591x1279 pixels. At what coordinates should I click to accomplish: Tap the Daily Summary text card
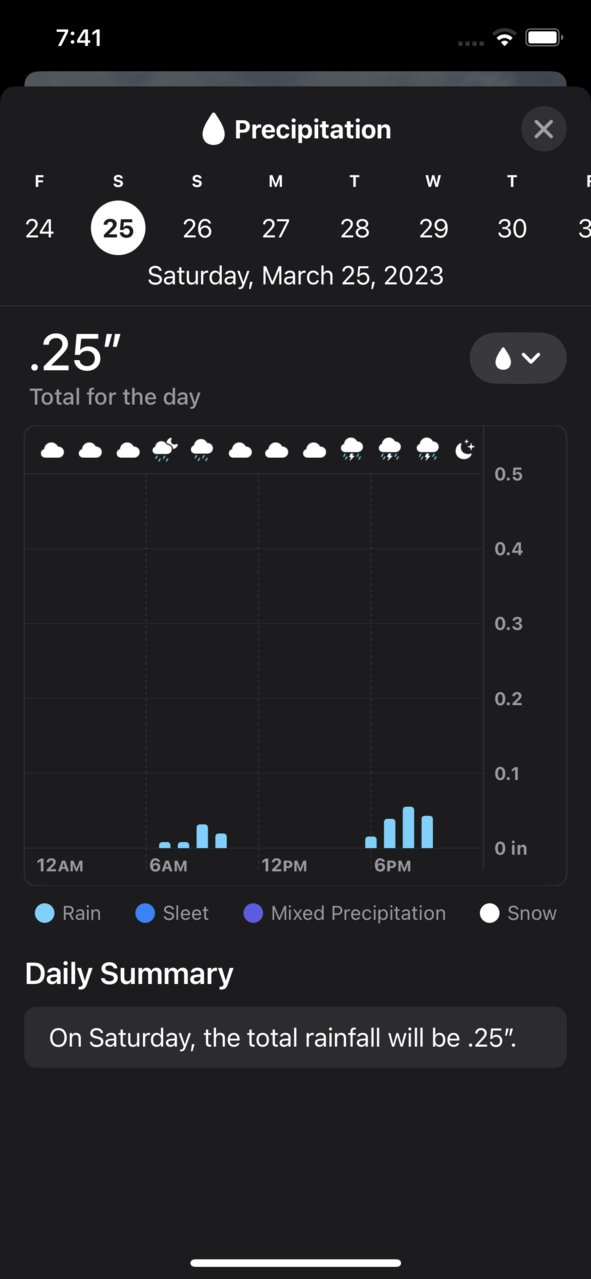[x=296, y=1037]
